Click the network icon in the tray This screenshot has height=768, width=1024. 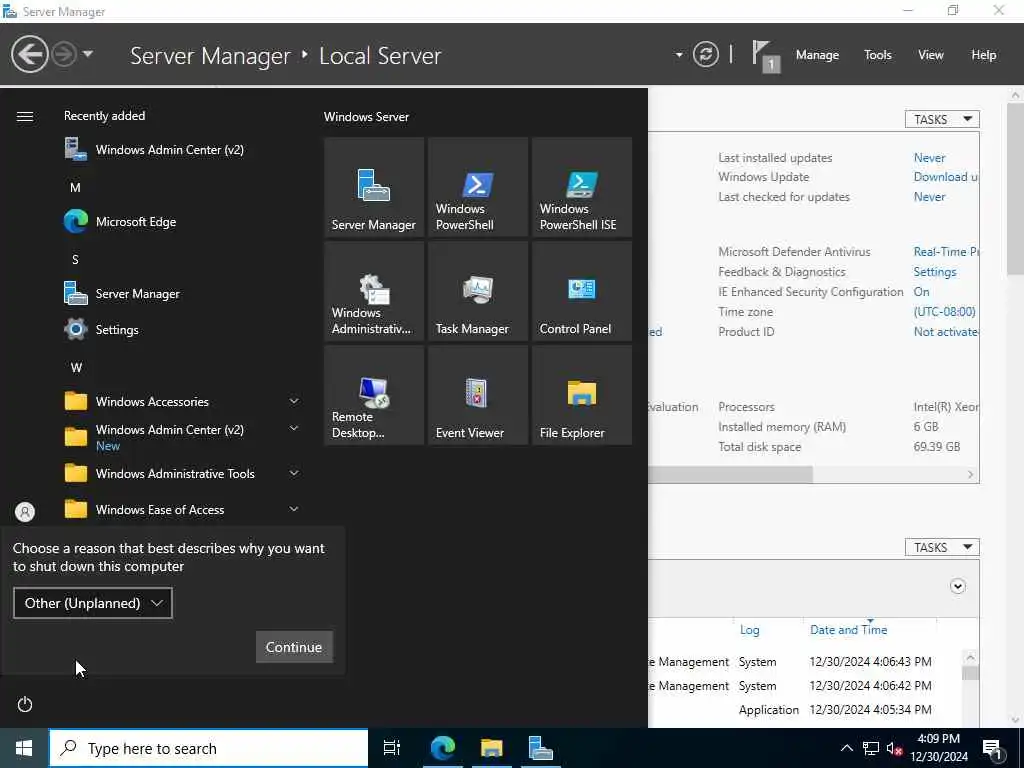[x=871, y=748]
